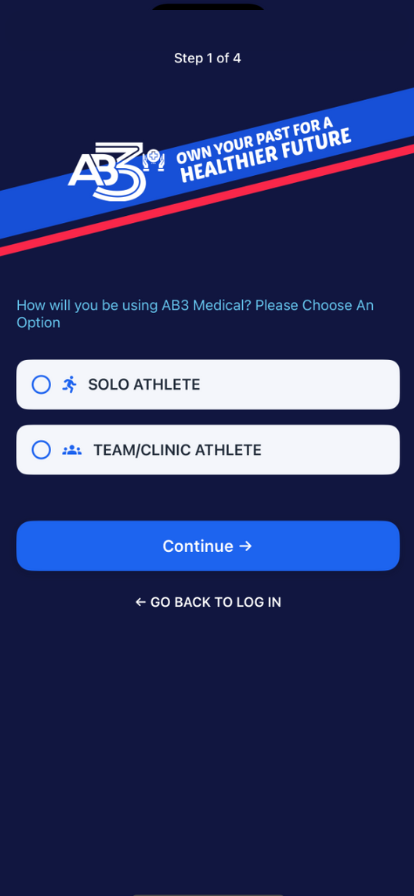Click the left arrow before Go Back
The width and height of the screenshot is (414, 896).
pos(141,602)
